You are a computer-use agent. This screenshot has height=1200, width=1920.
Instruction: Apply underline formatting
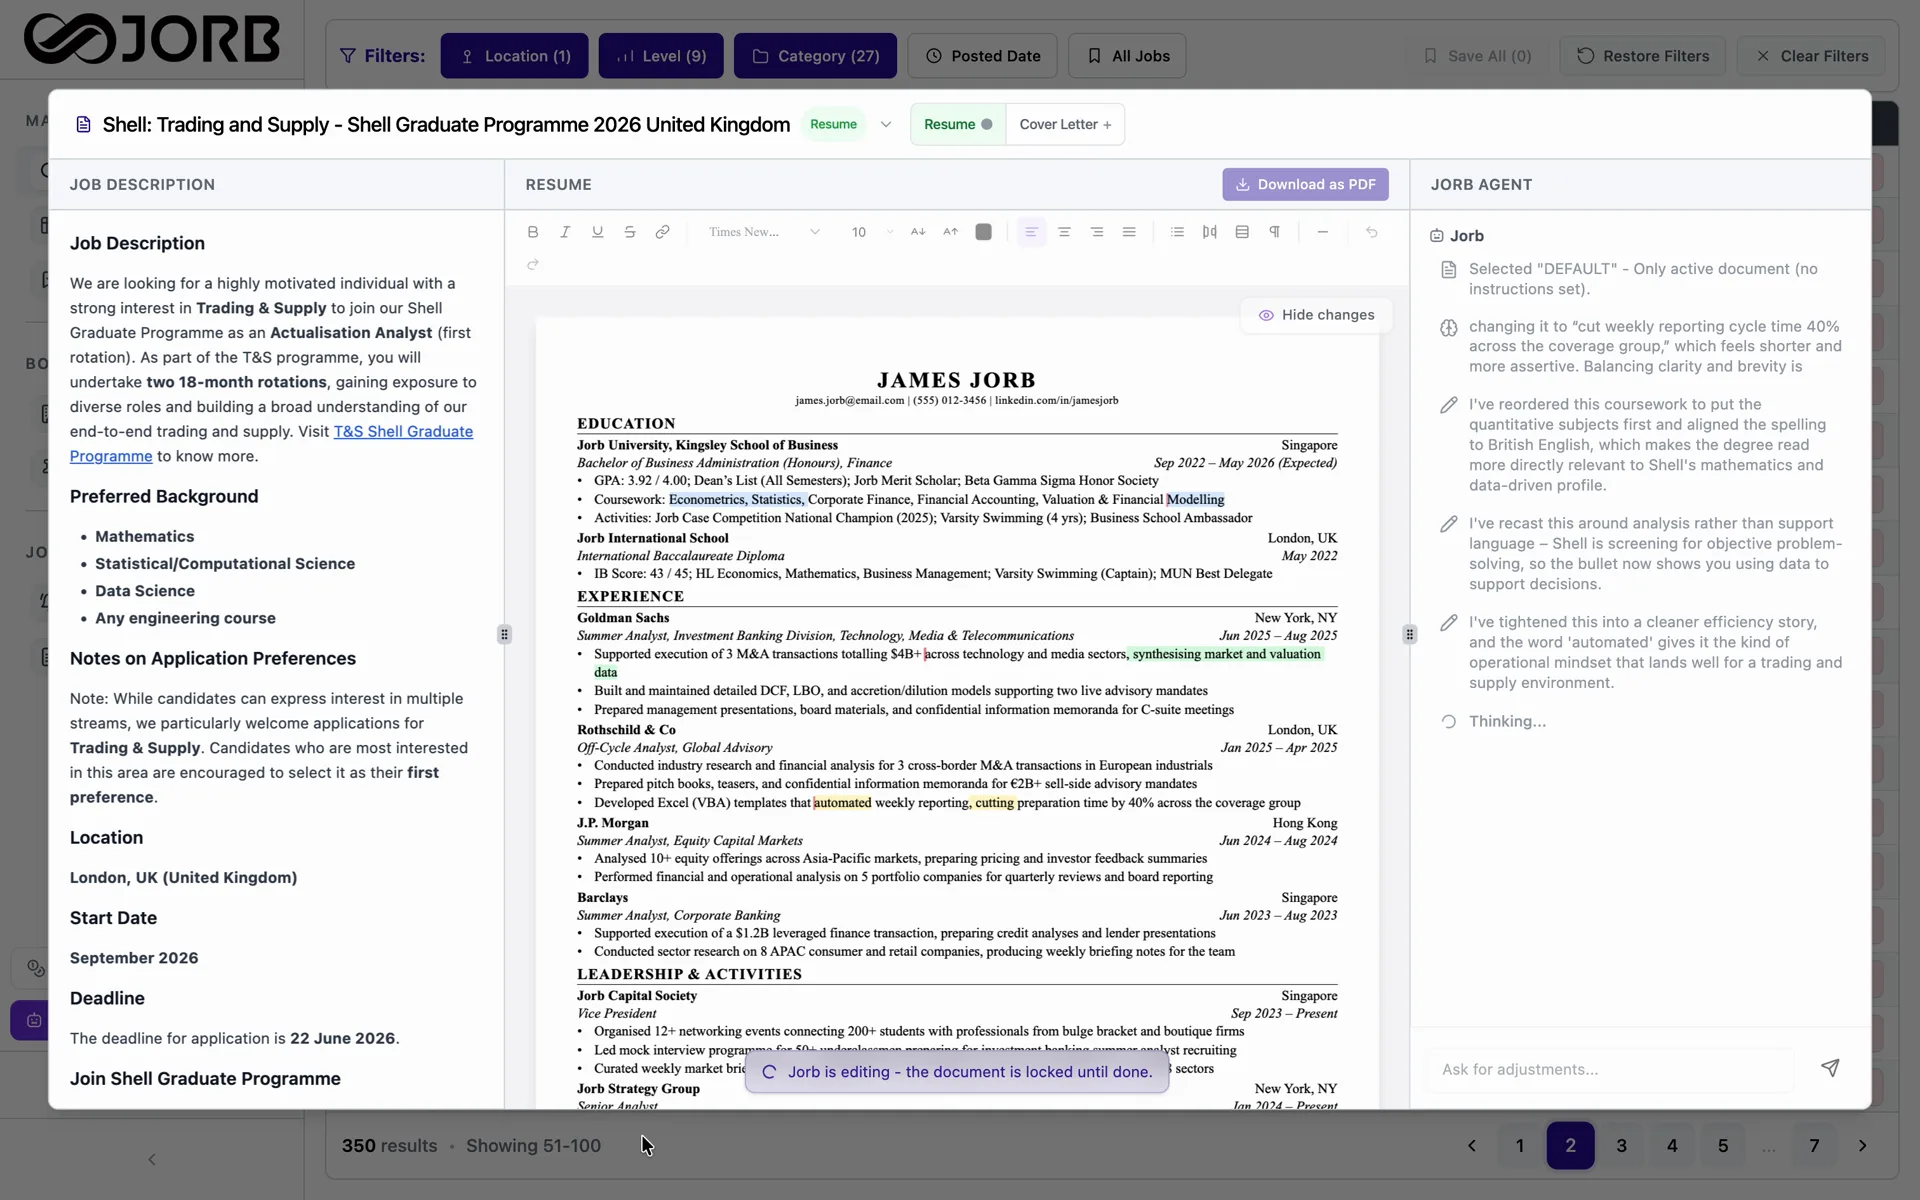pos(597,232)
